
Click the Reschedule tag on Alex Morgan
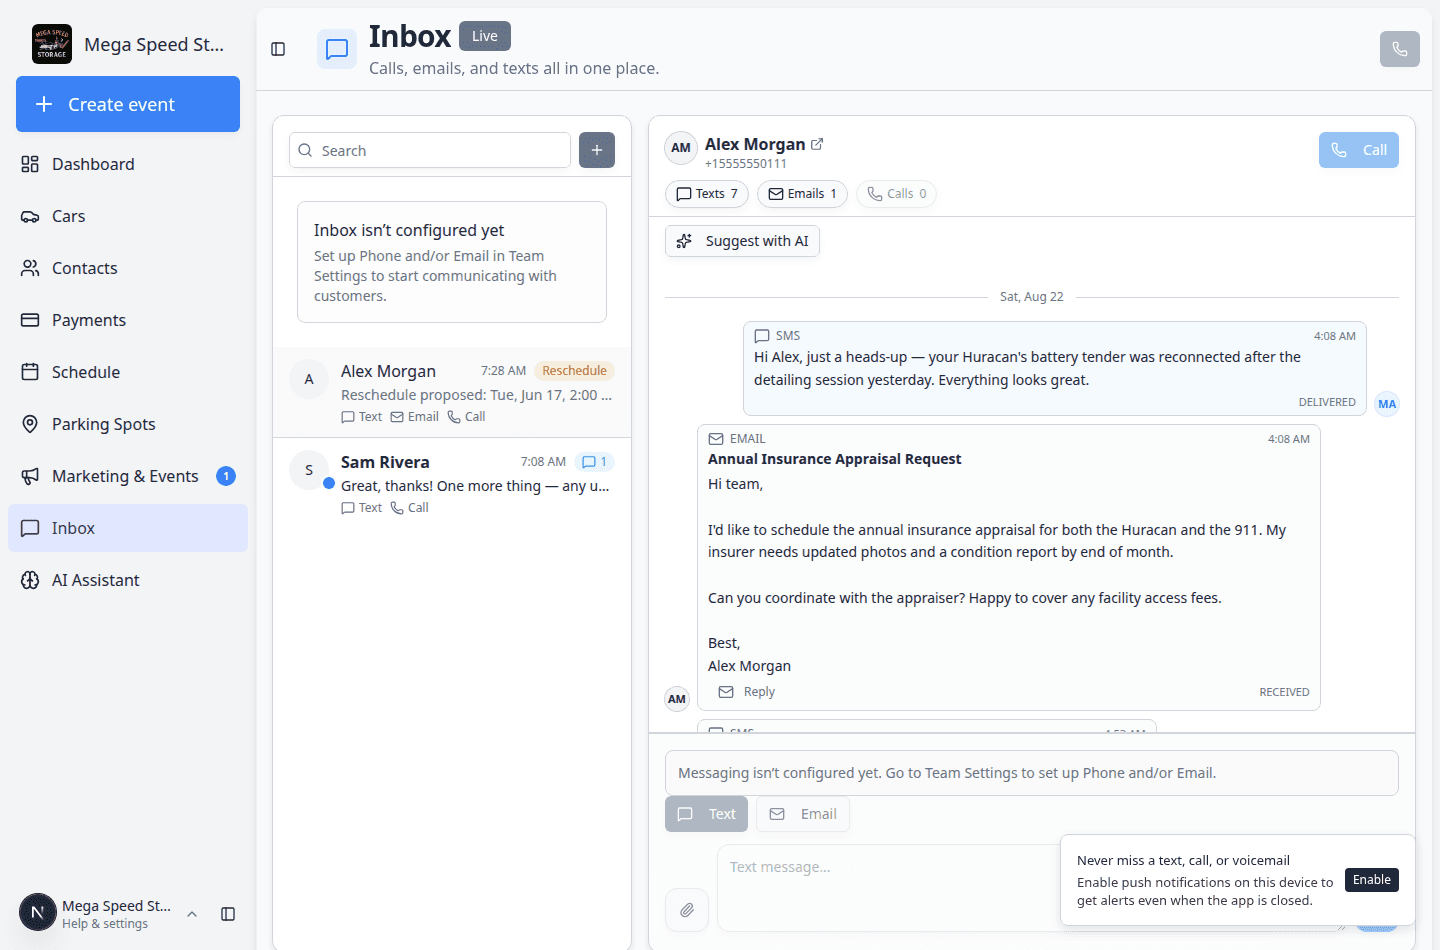(x=574, y=371)
